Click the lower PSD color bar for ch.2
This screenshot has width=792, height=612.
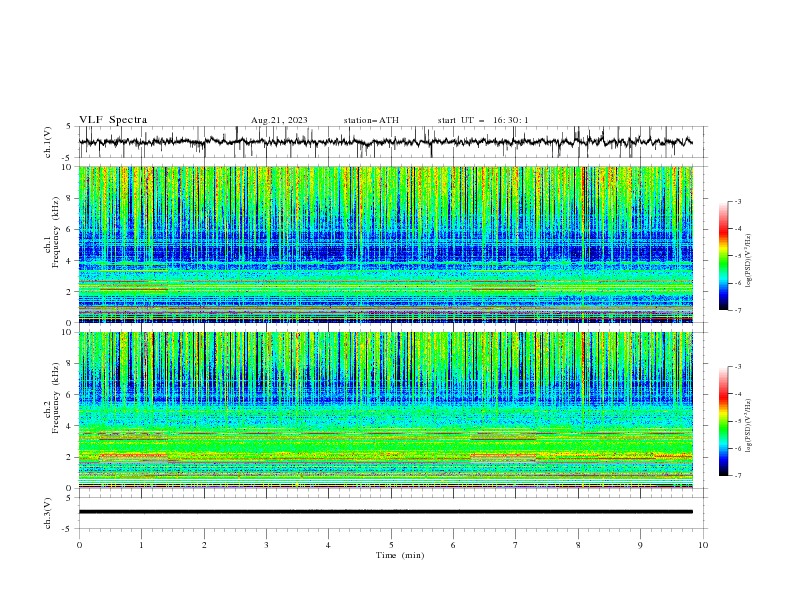724,421
